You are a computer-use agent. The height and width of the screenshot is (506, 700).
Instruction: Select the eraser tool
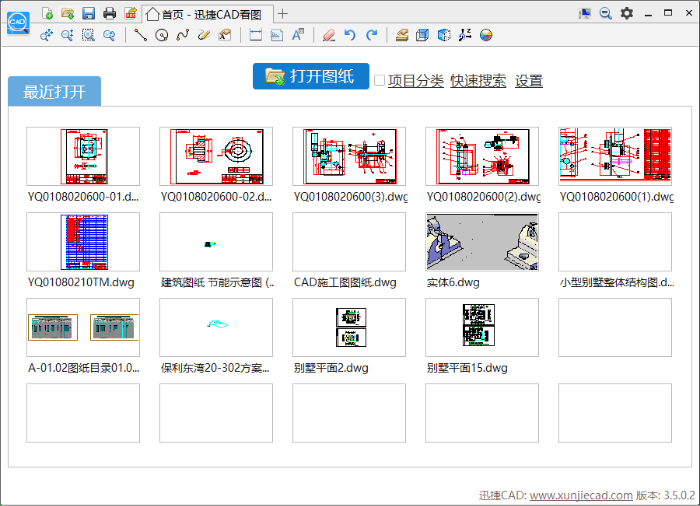(329, 35)
